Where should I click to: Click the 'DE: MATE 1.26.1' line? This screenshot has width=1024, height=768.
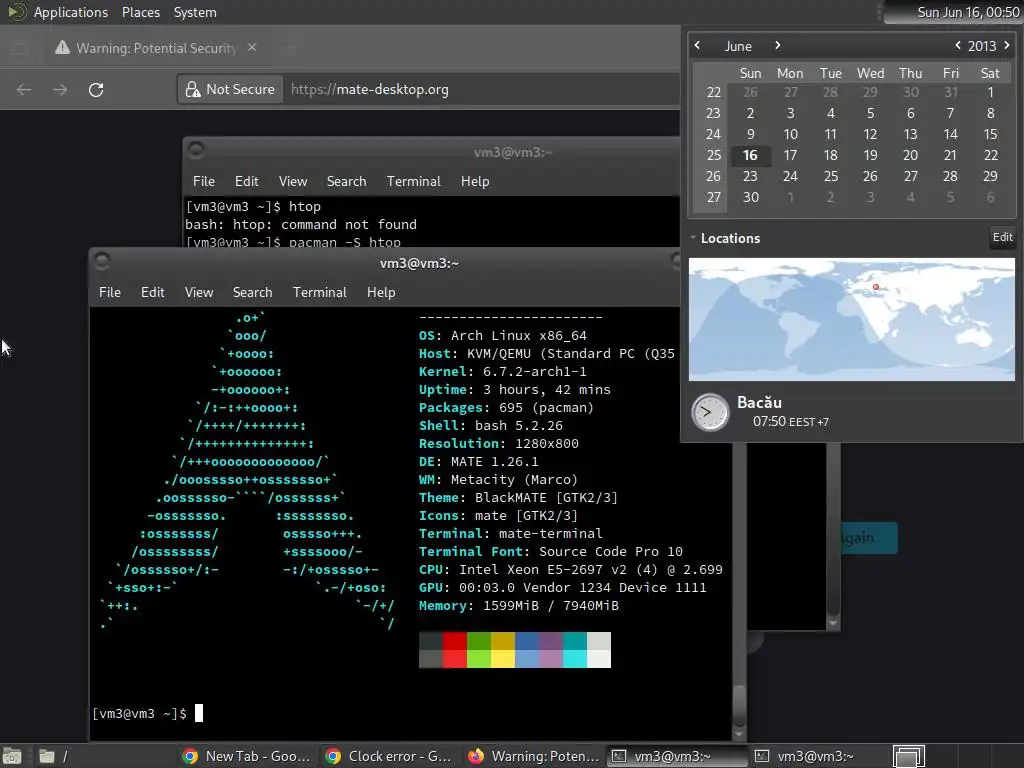[x=478, y=462]
